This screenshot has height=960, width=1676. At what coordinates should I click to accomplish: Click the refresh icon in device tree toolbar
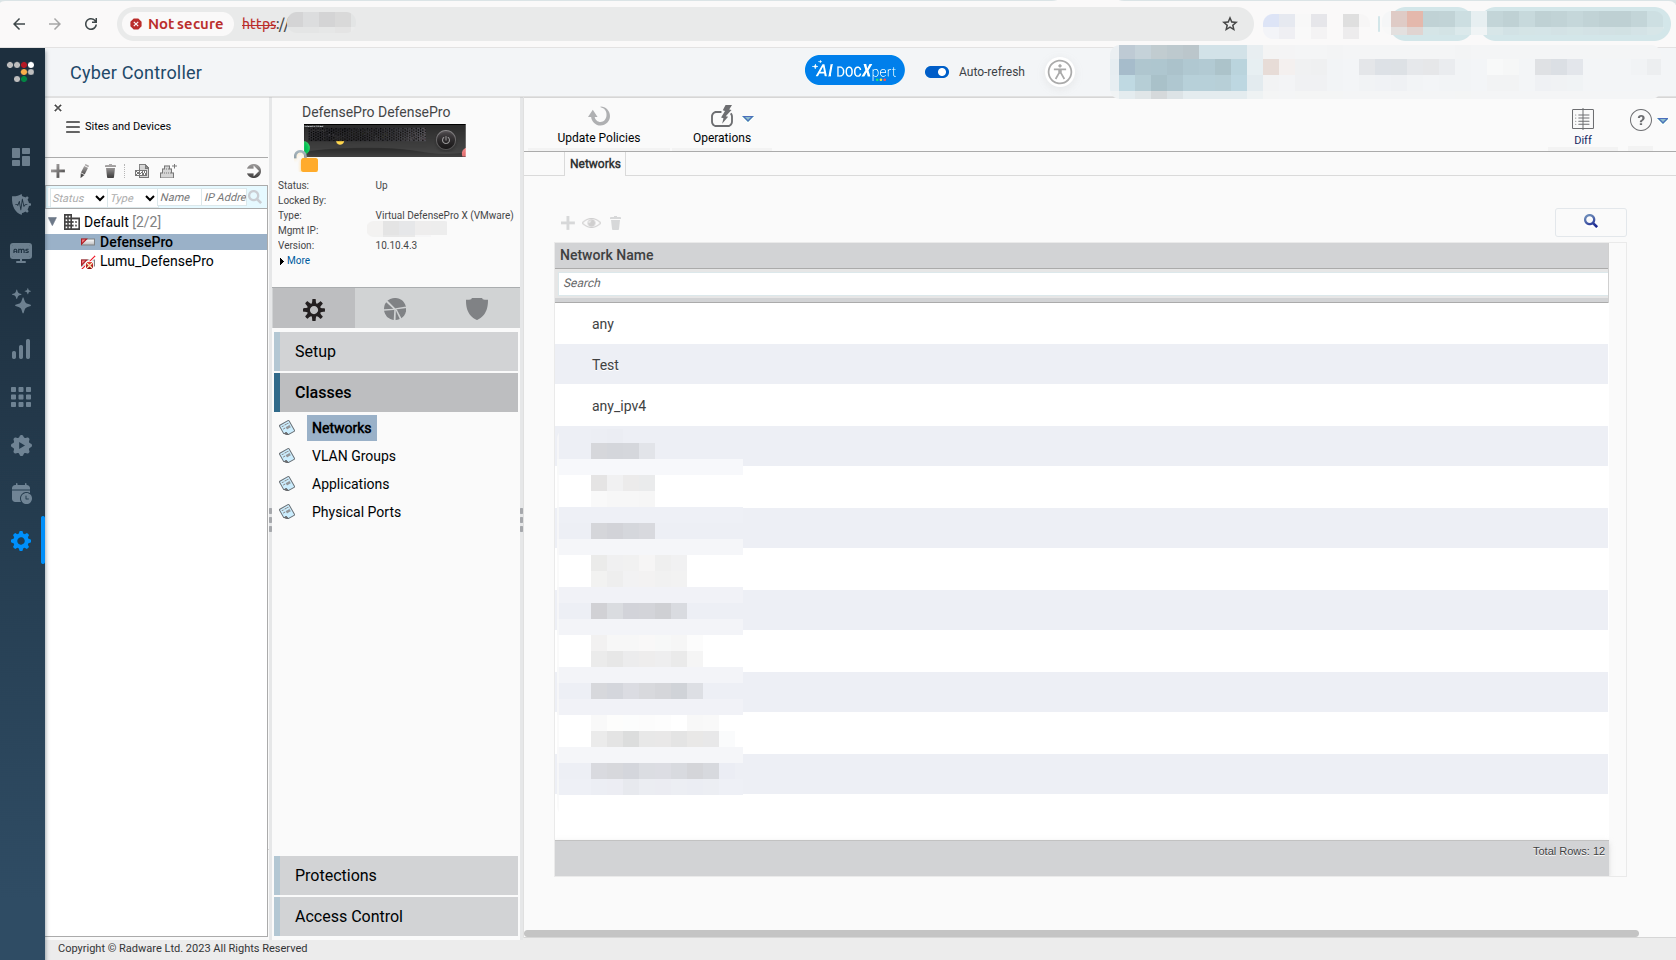click(x=254, y=171)
